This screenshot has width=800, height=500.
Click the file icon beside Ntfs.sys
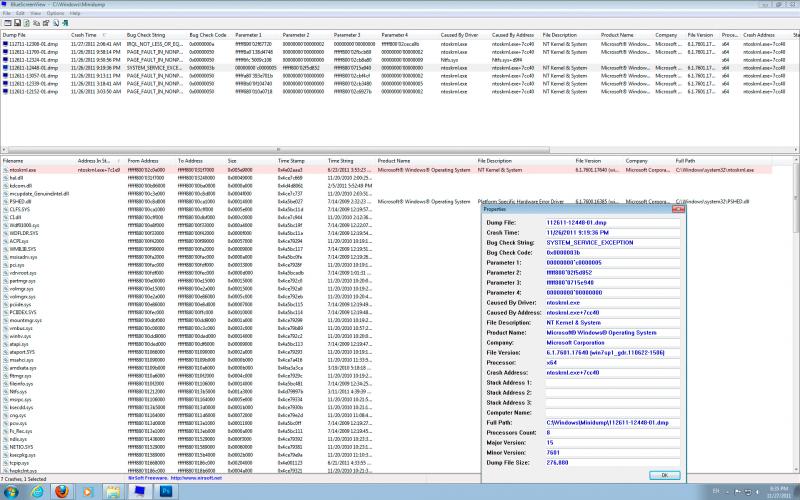pyautogui.click(x=6, y=391)
